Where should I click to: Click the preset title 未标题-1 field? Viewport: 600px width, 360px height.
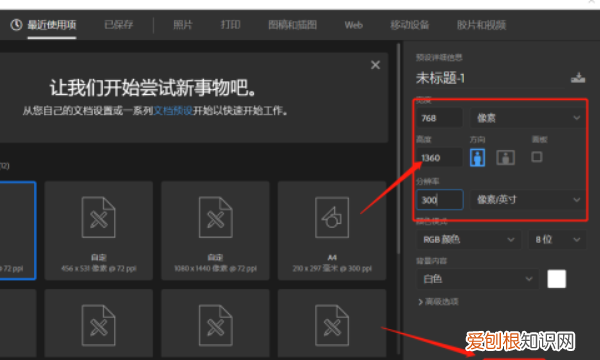490,78
